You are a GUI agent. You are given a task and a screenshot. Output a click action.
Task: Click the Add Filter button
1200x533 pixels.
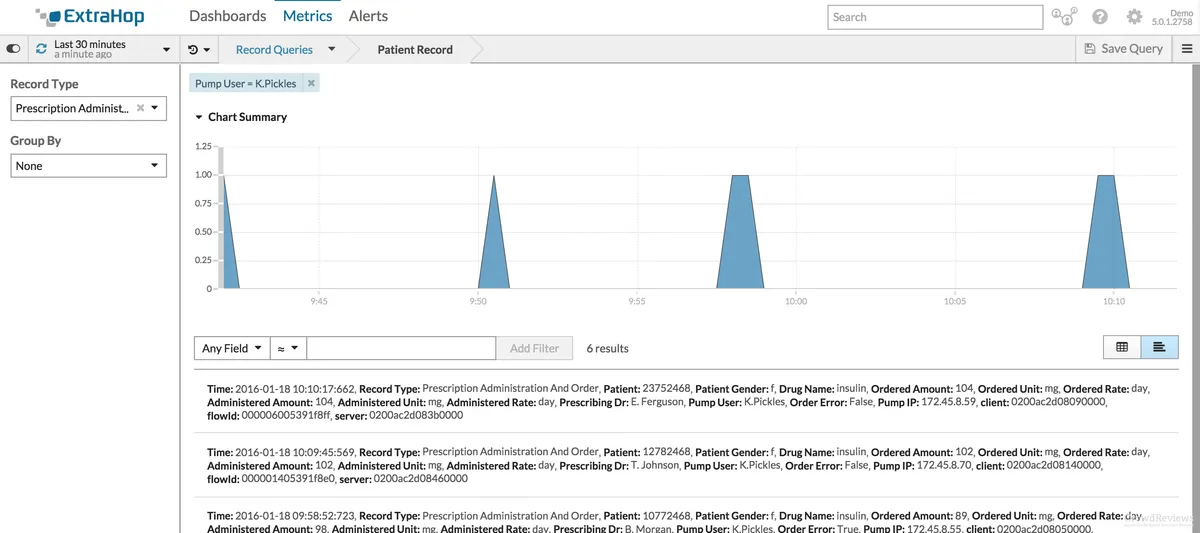coord(534,348)
